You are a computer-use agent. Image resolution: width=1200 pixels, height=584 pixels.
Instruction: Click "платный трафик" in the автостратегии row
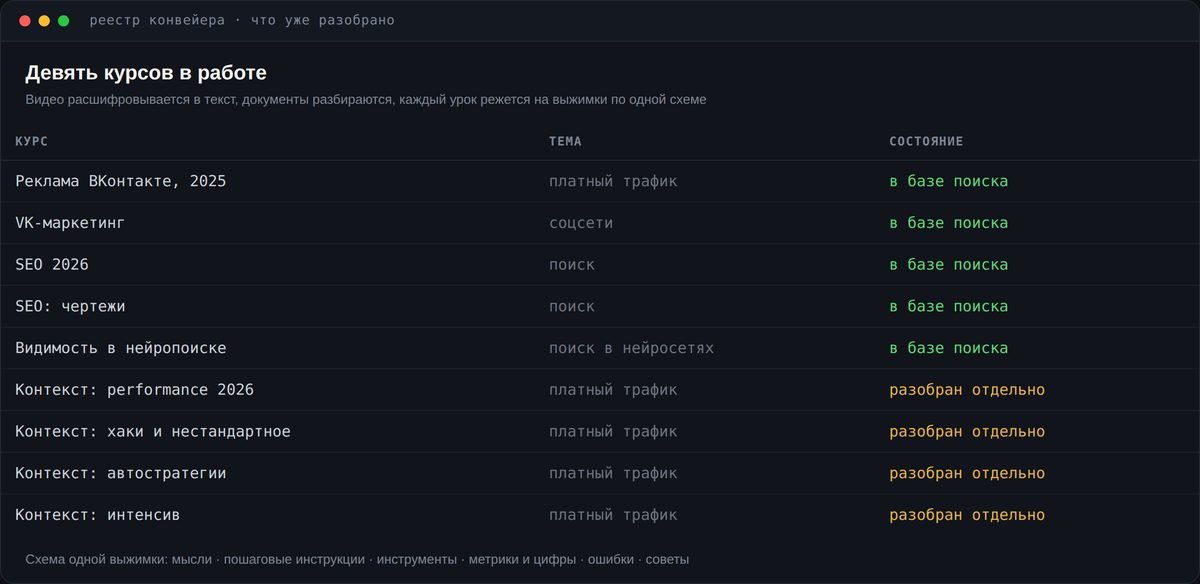pos(613,474)
